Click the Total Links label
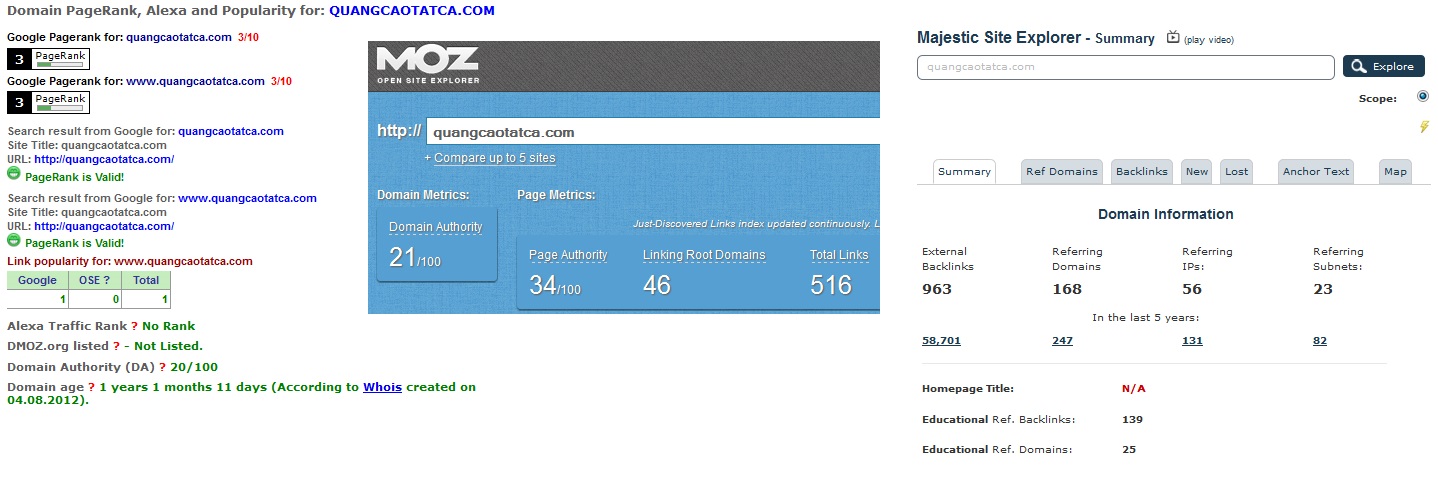The image size is (1438, 478). pyautogui.click(x=839, y=255)
